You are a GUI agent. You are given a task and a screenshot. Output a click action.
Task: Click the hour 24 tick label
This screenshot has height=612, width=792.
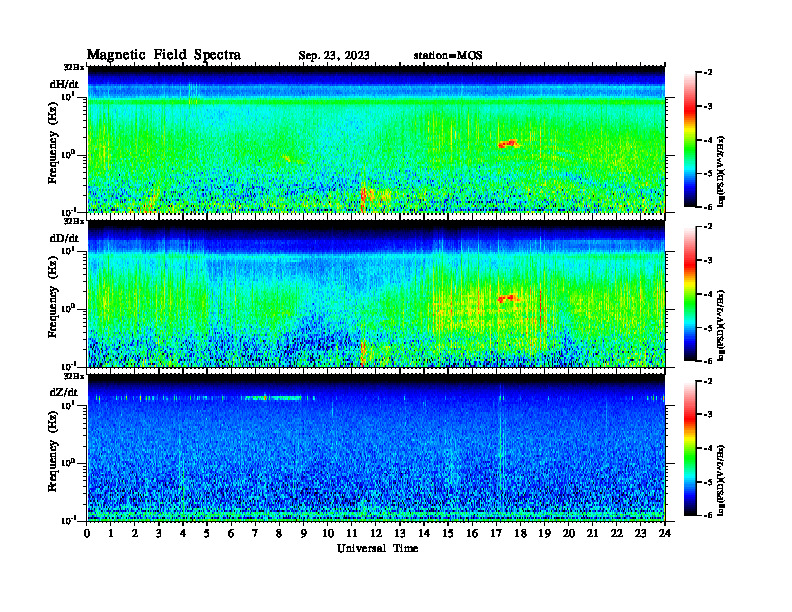click(x=665, y=533)
